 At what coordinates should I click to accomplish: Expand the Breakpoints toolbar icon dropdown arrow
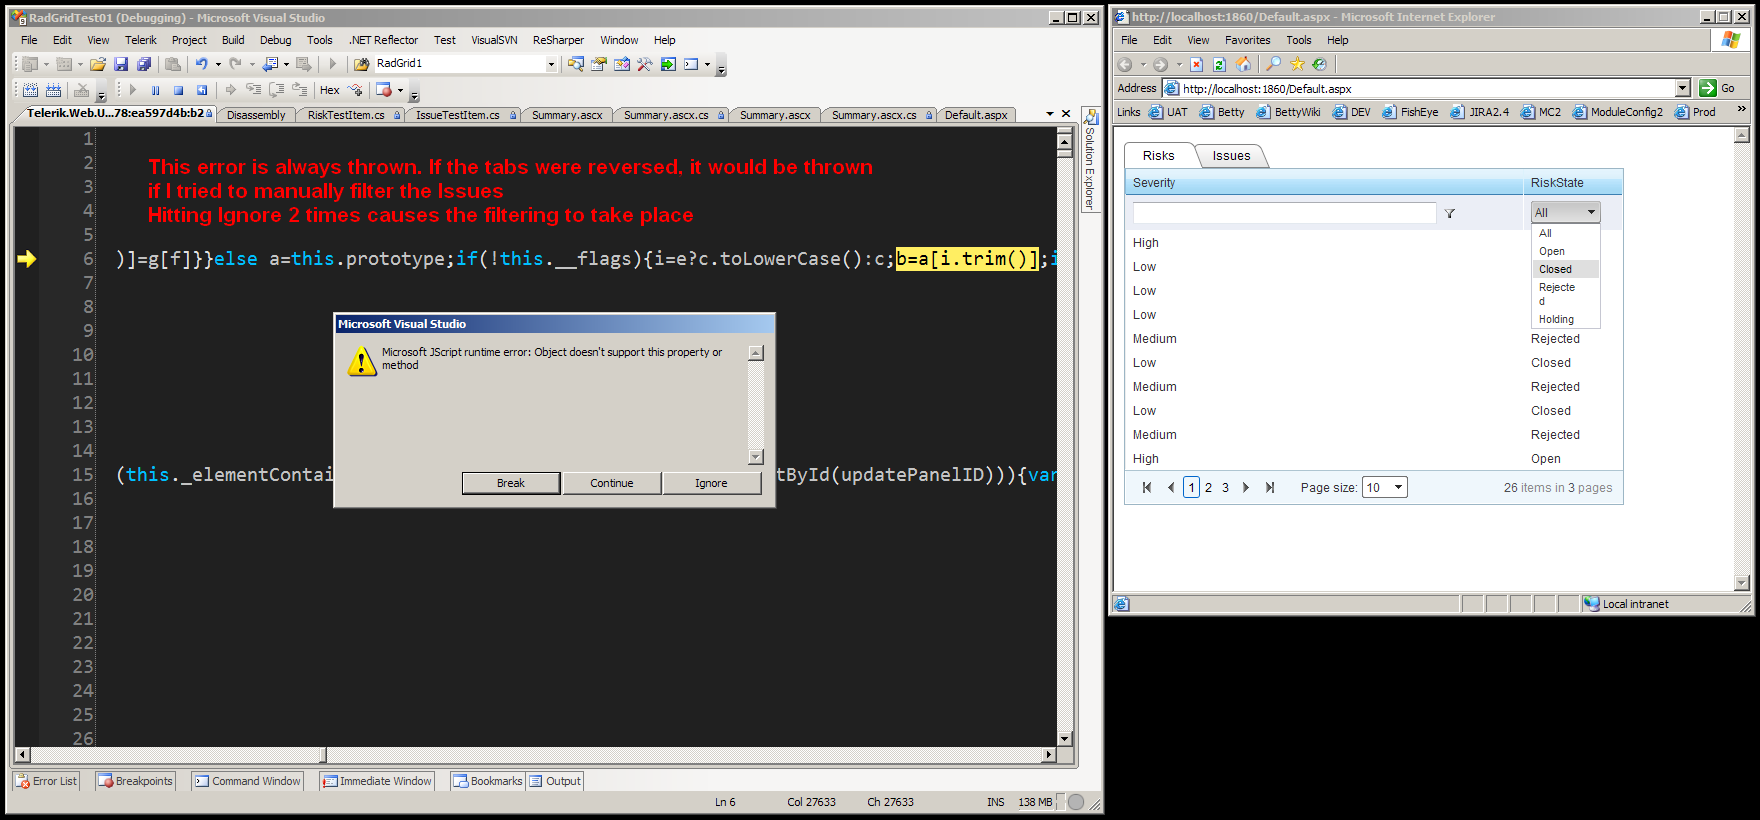[401, 90]
